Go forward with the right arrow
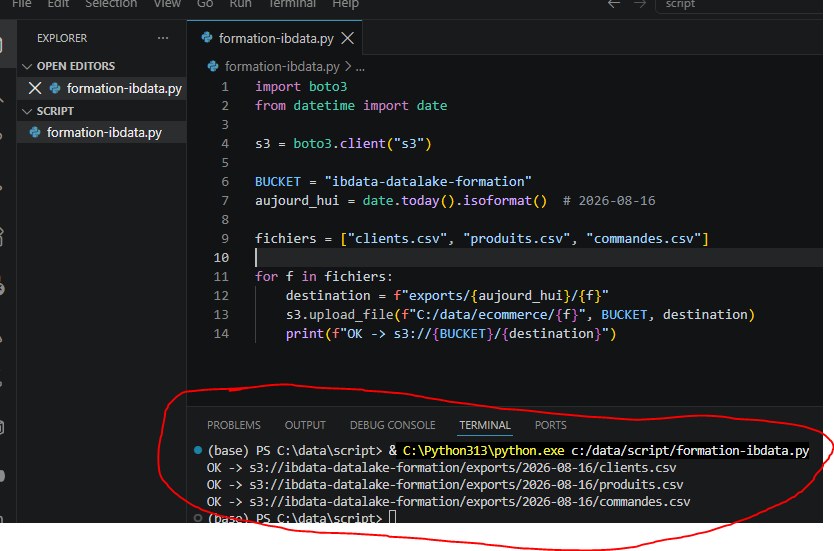 tap(640, 4)
